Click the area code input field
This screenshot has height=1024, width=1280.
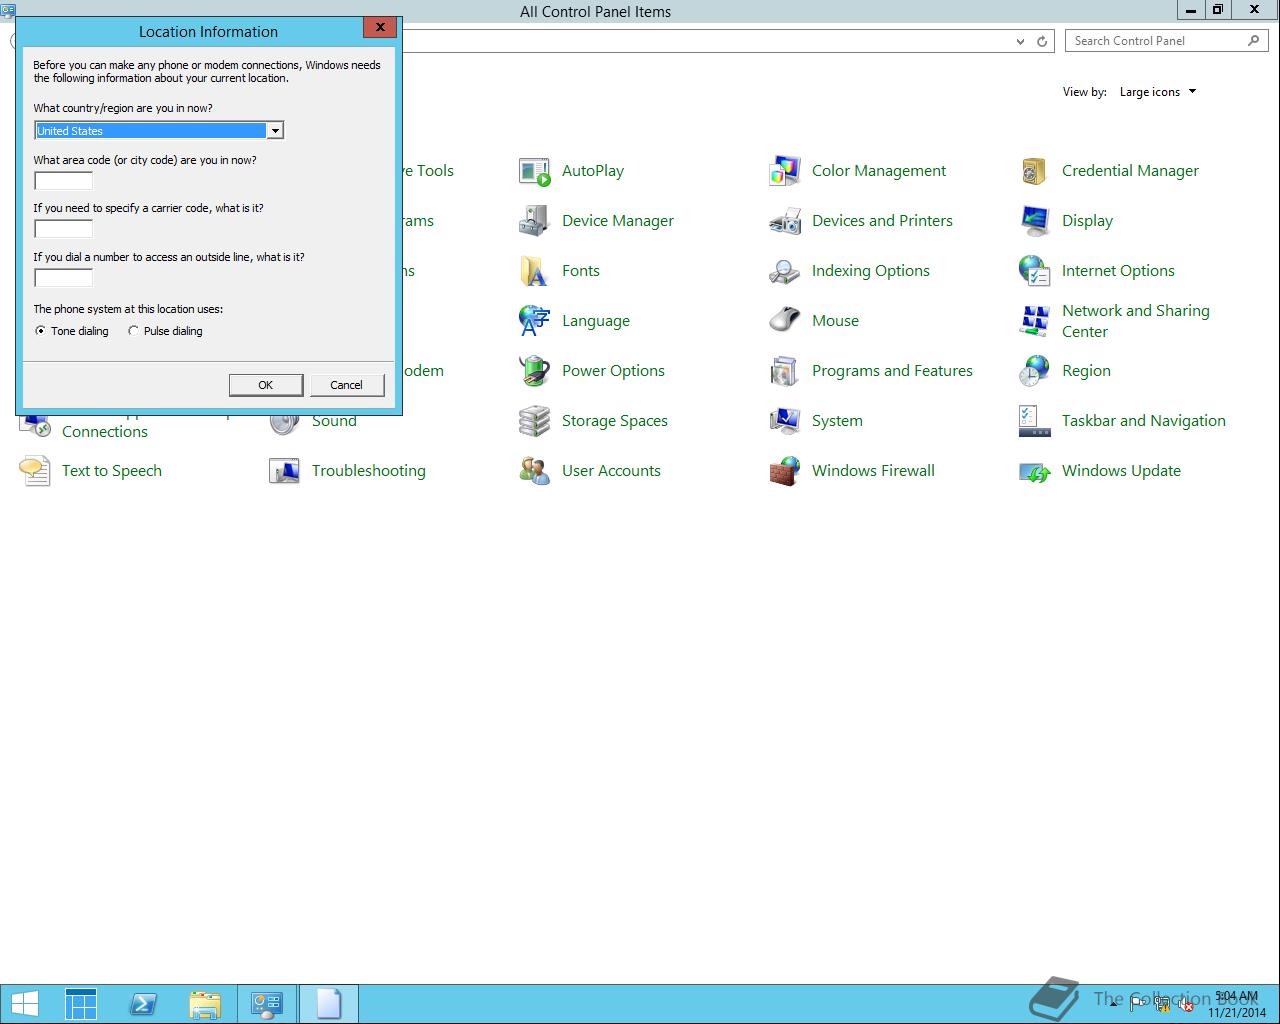[x=63, y=181]
